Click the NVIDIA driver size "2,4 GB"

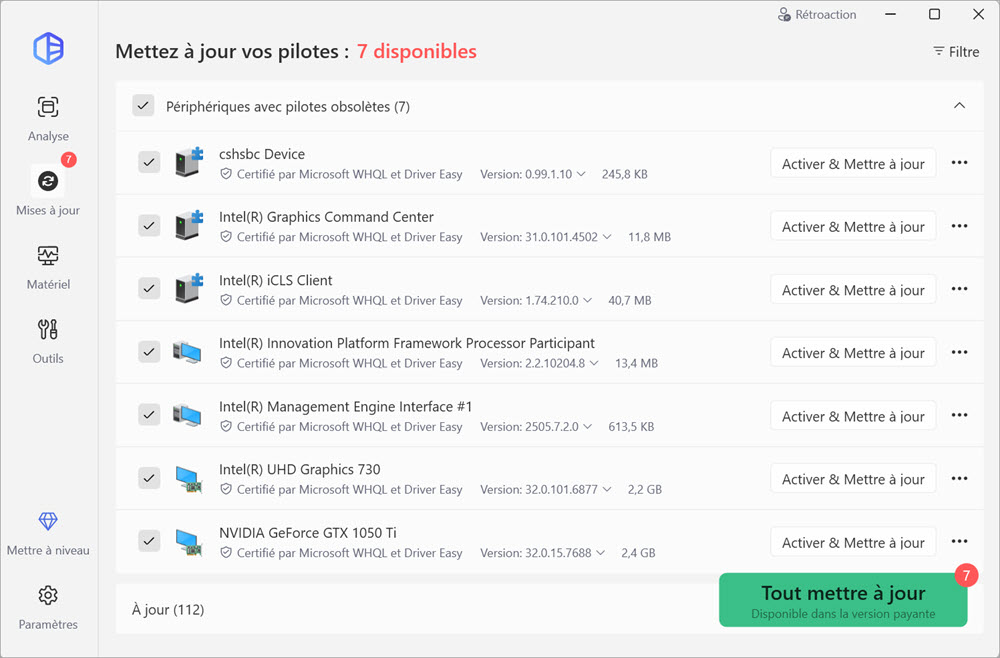point(638,553)
